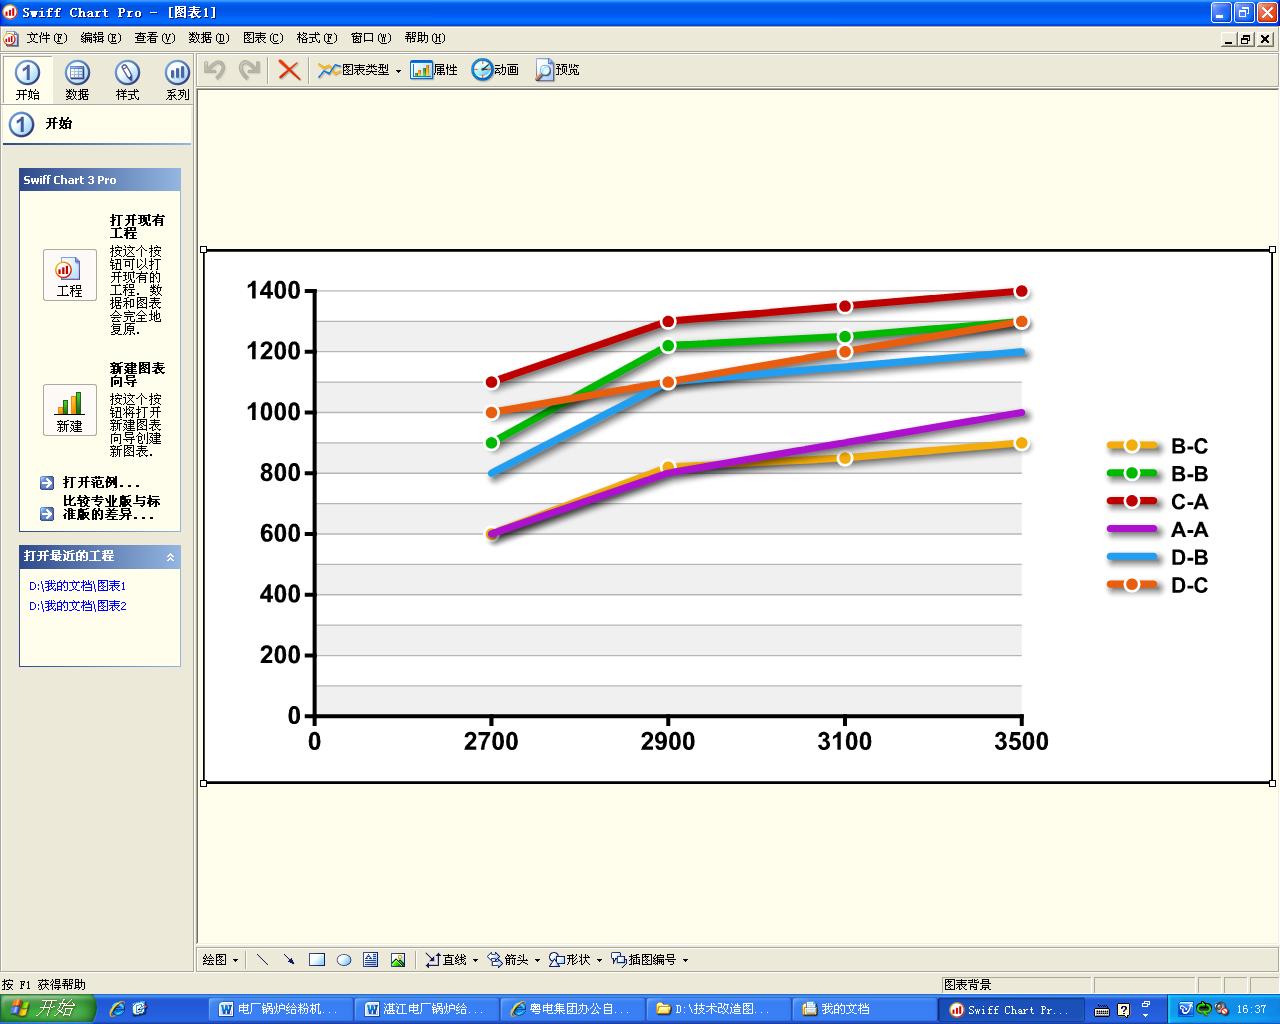Open the 格式 (Format) menu
The image size is (1280, 1024).
[x=316, y=38]
